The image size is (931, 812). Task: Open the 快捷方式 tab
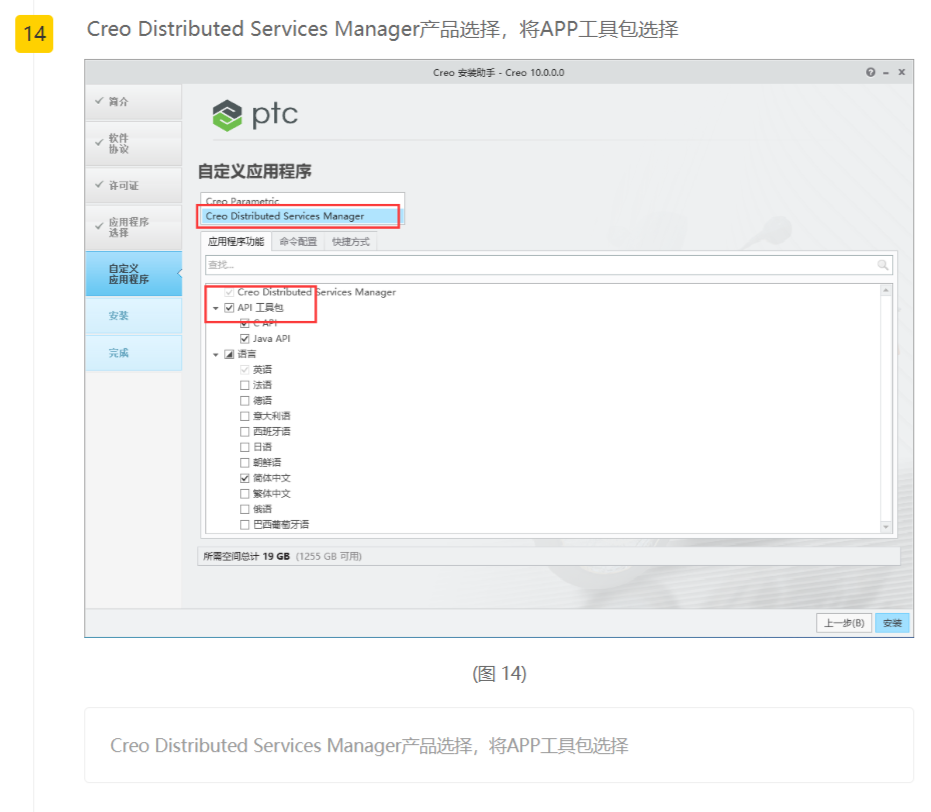[x=351, y=242]
